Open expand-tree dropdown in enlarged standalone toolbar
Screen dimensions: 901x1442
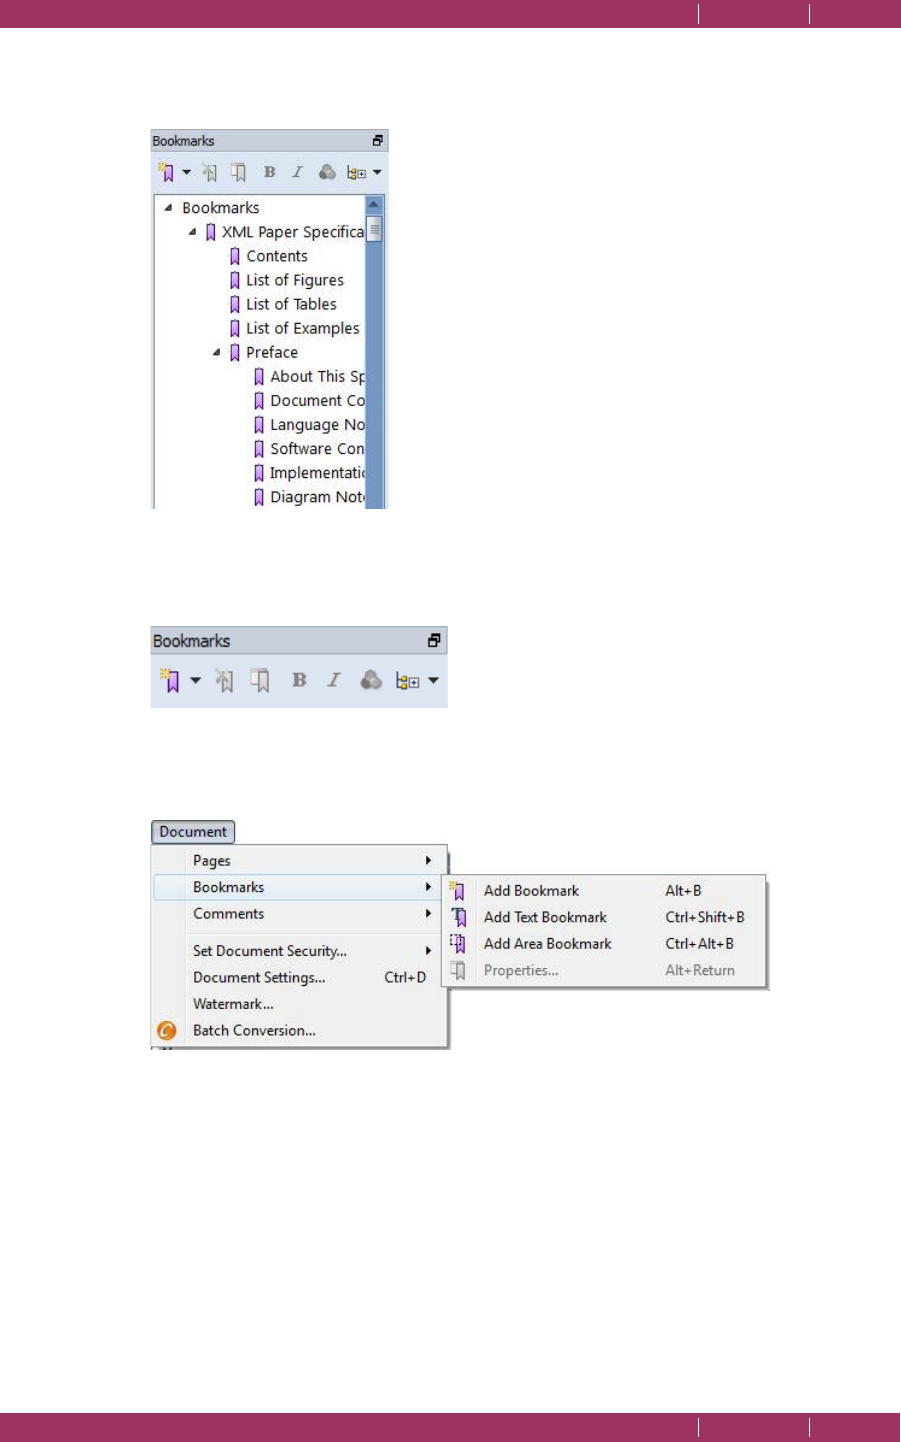(433, 681)
